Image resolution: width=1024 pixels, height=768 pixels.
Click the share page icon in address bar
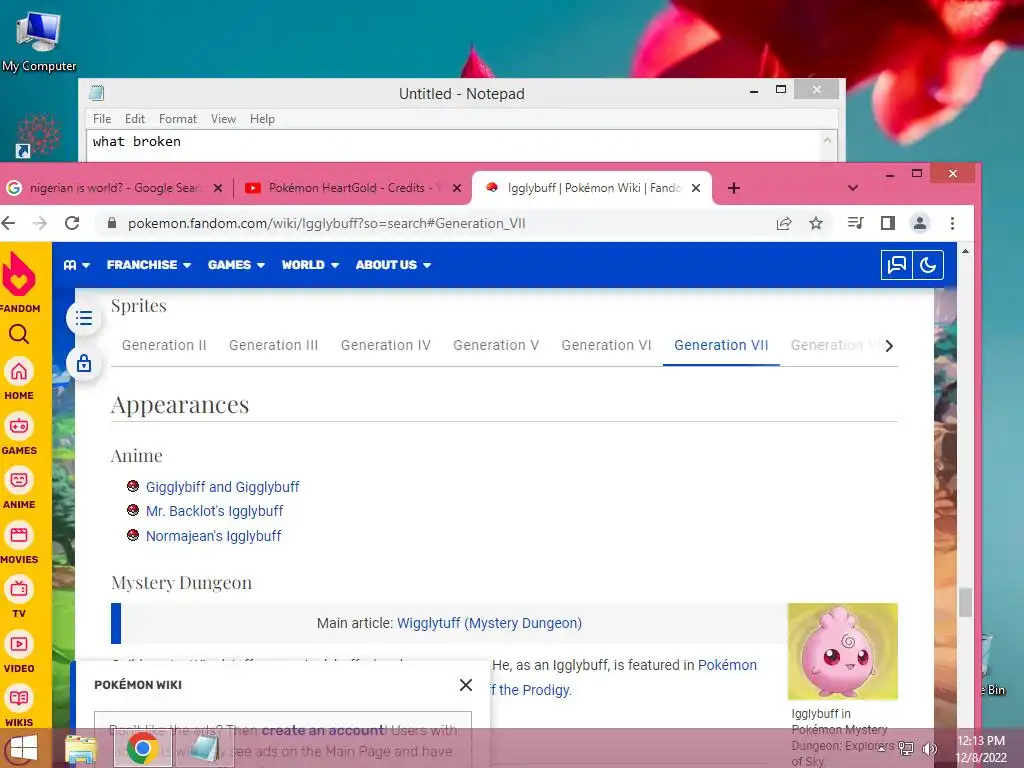784,223
